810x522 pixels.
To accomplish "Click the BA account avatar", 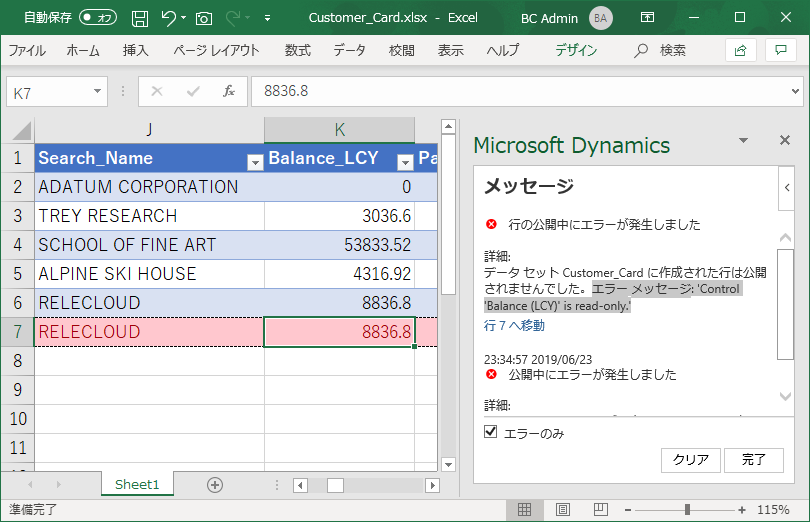I will pyautogui.click(x=600, y=18).
